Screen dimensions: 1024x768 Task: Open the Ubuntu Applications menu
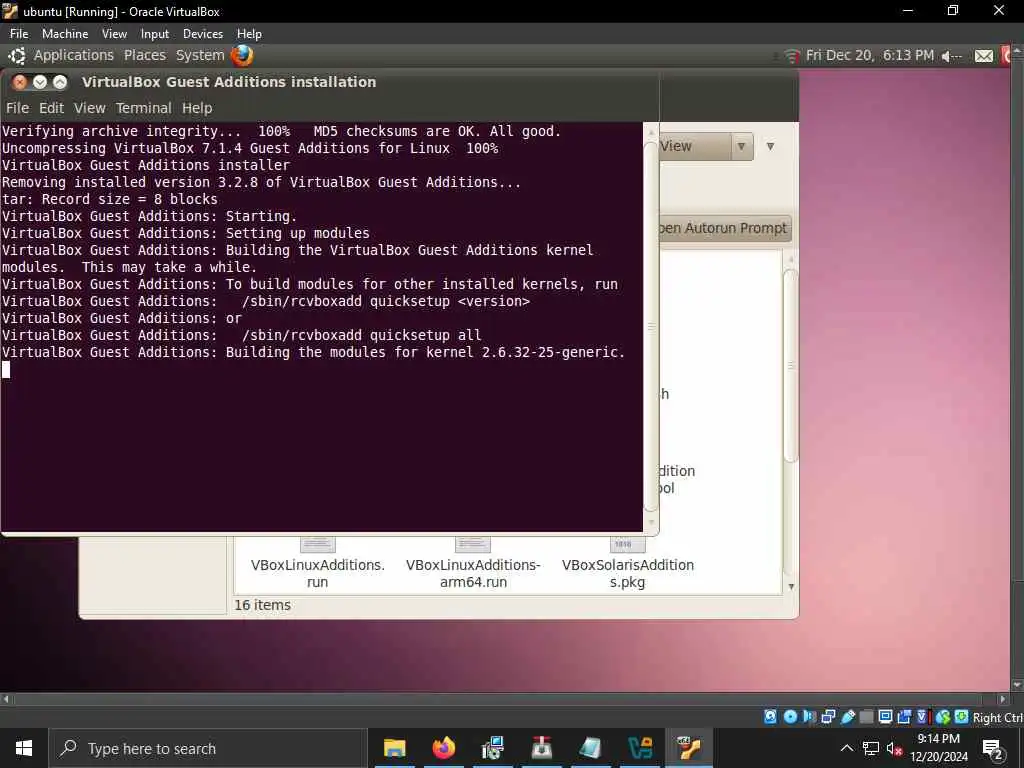[x=74, y=55]
